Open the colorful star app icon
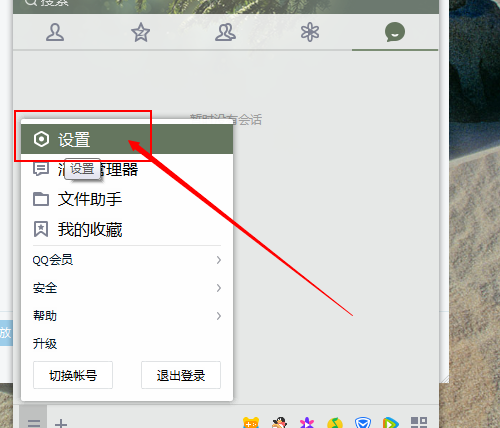 307,423
